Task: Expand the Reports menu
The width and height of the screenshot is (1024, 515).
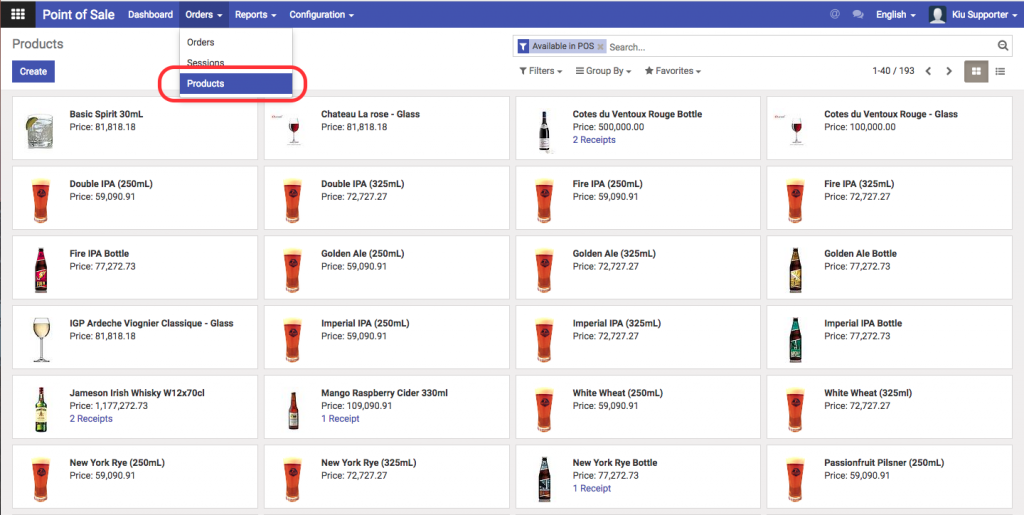Action: point(255,14)
